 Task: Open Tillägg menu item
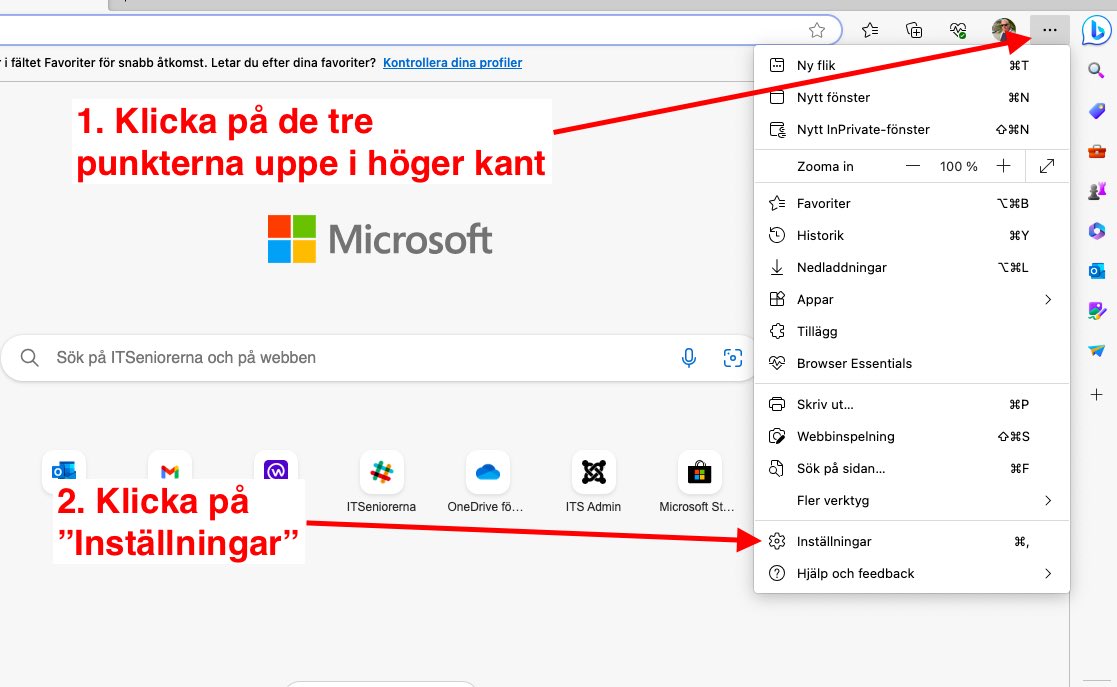912,331
